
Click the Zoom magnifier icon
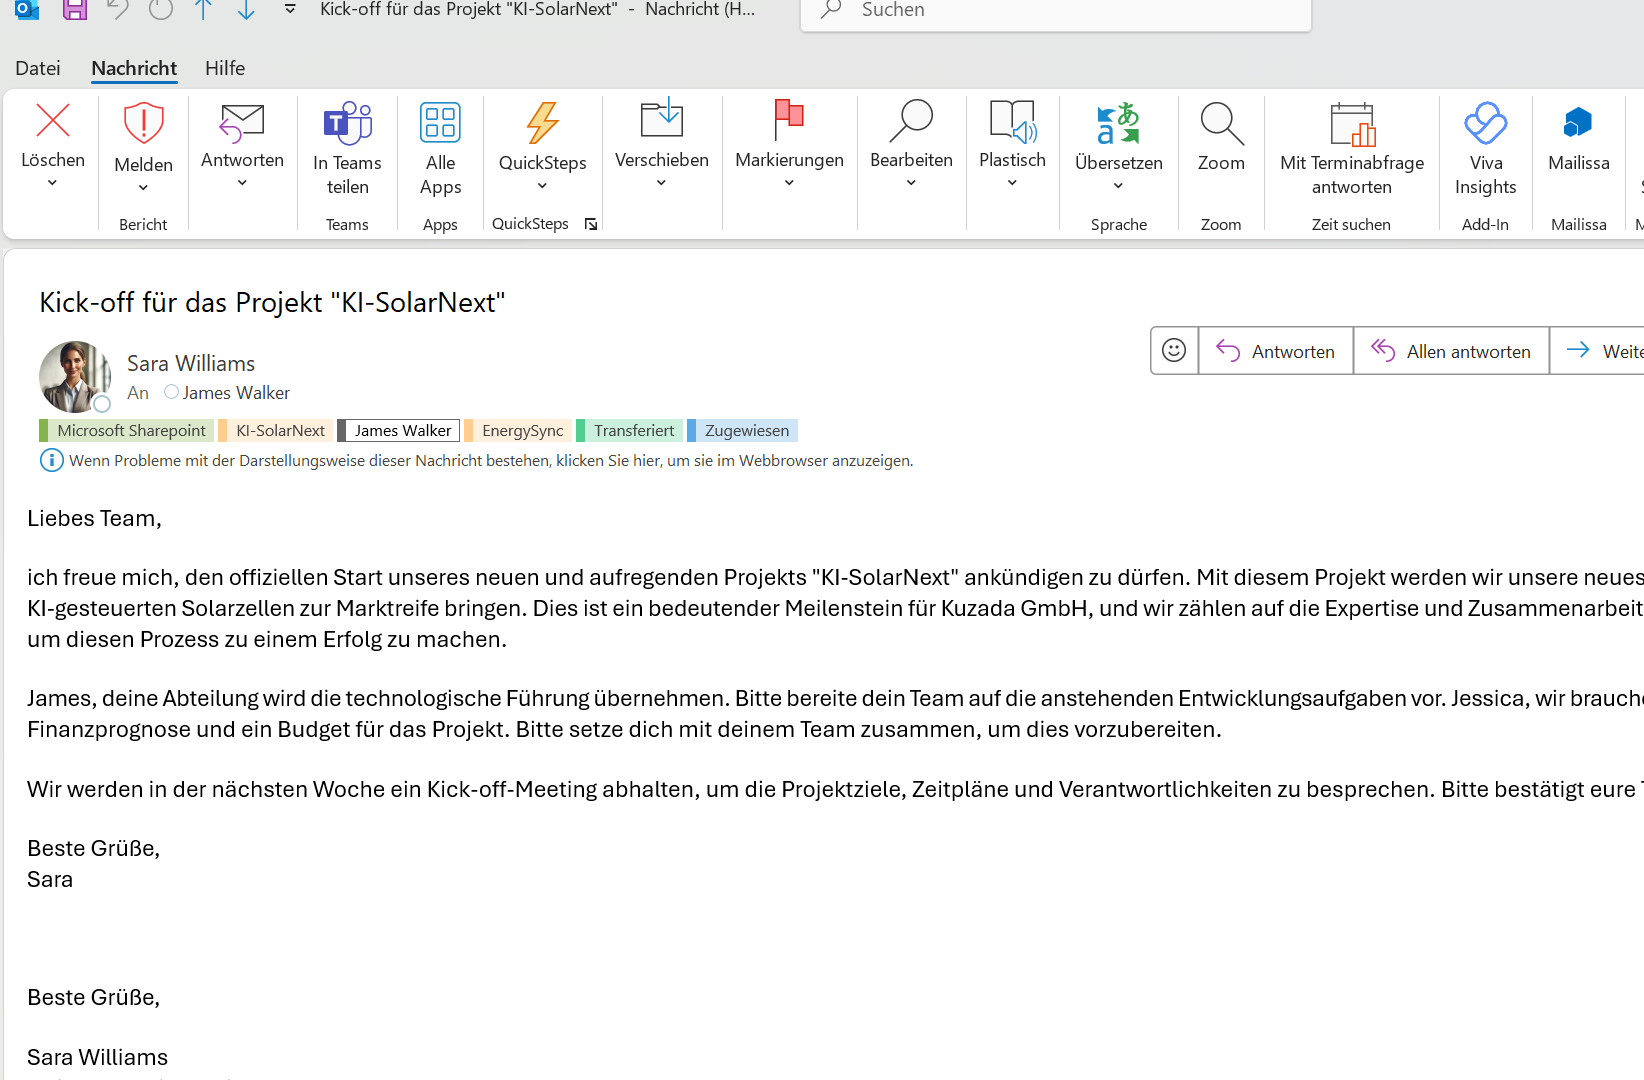1221,123
